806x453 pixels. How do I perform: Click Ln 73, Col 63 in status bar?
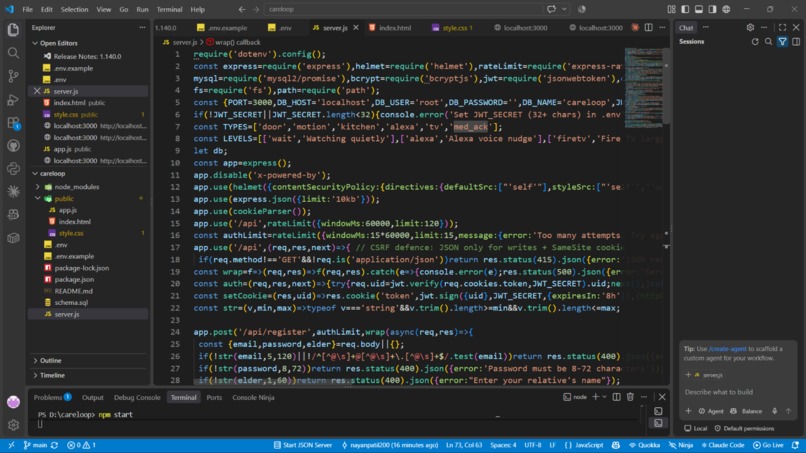pos(464,445)
